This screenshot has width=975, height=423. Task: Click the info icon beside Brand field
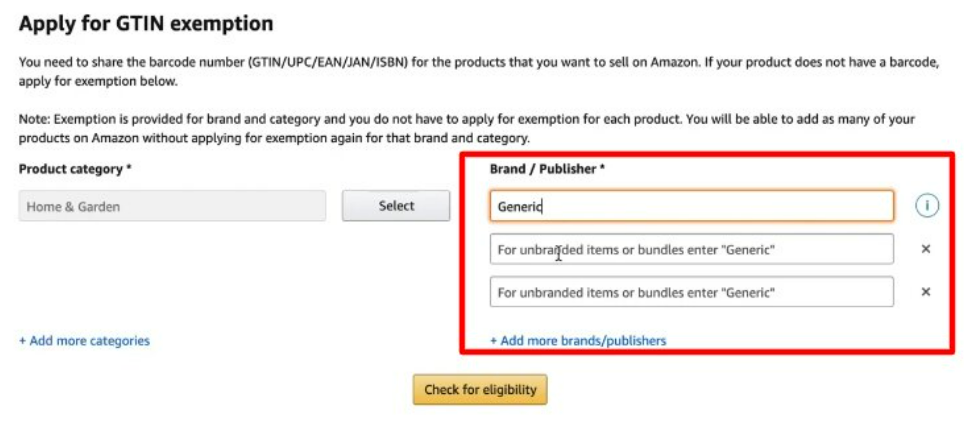tap(927, 206)
